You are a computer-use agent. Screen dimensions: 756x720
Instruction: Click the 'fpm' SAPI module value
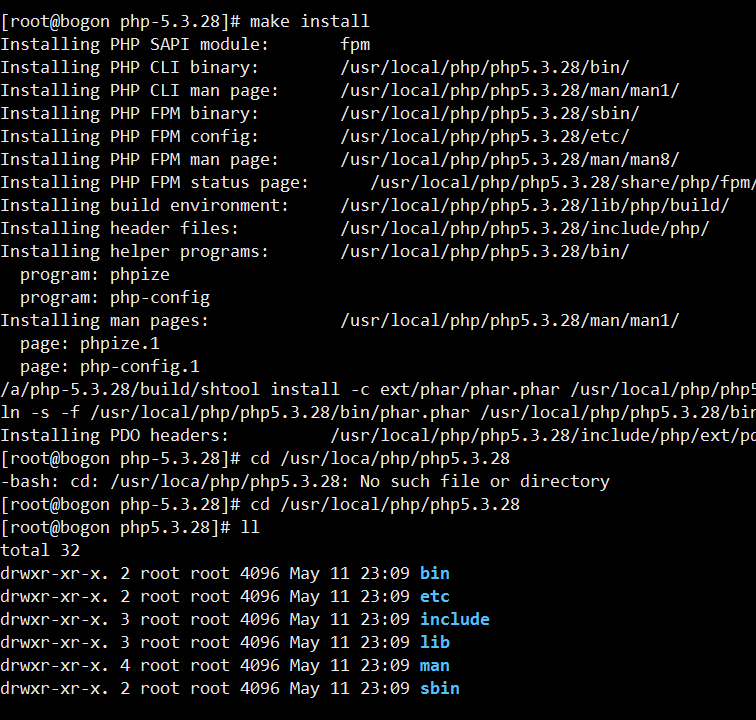pyautogui.click(x=355, y=44)
